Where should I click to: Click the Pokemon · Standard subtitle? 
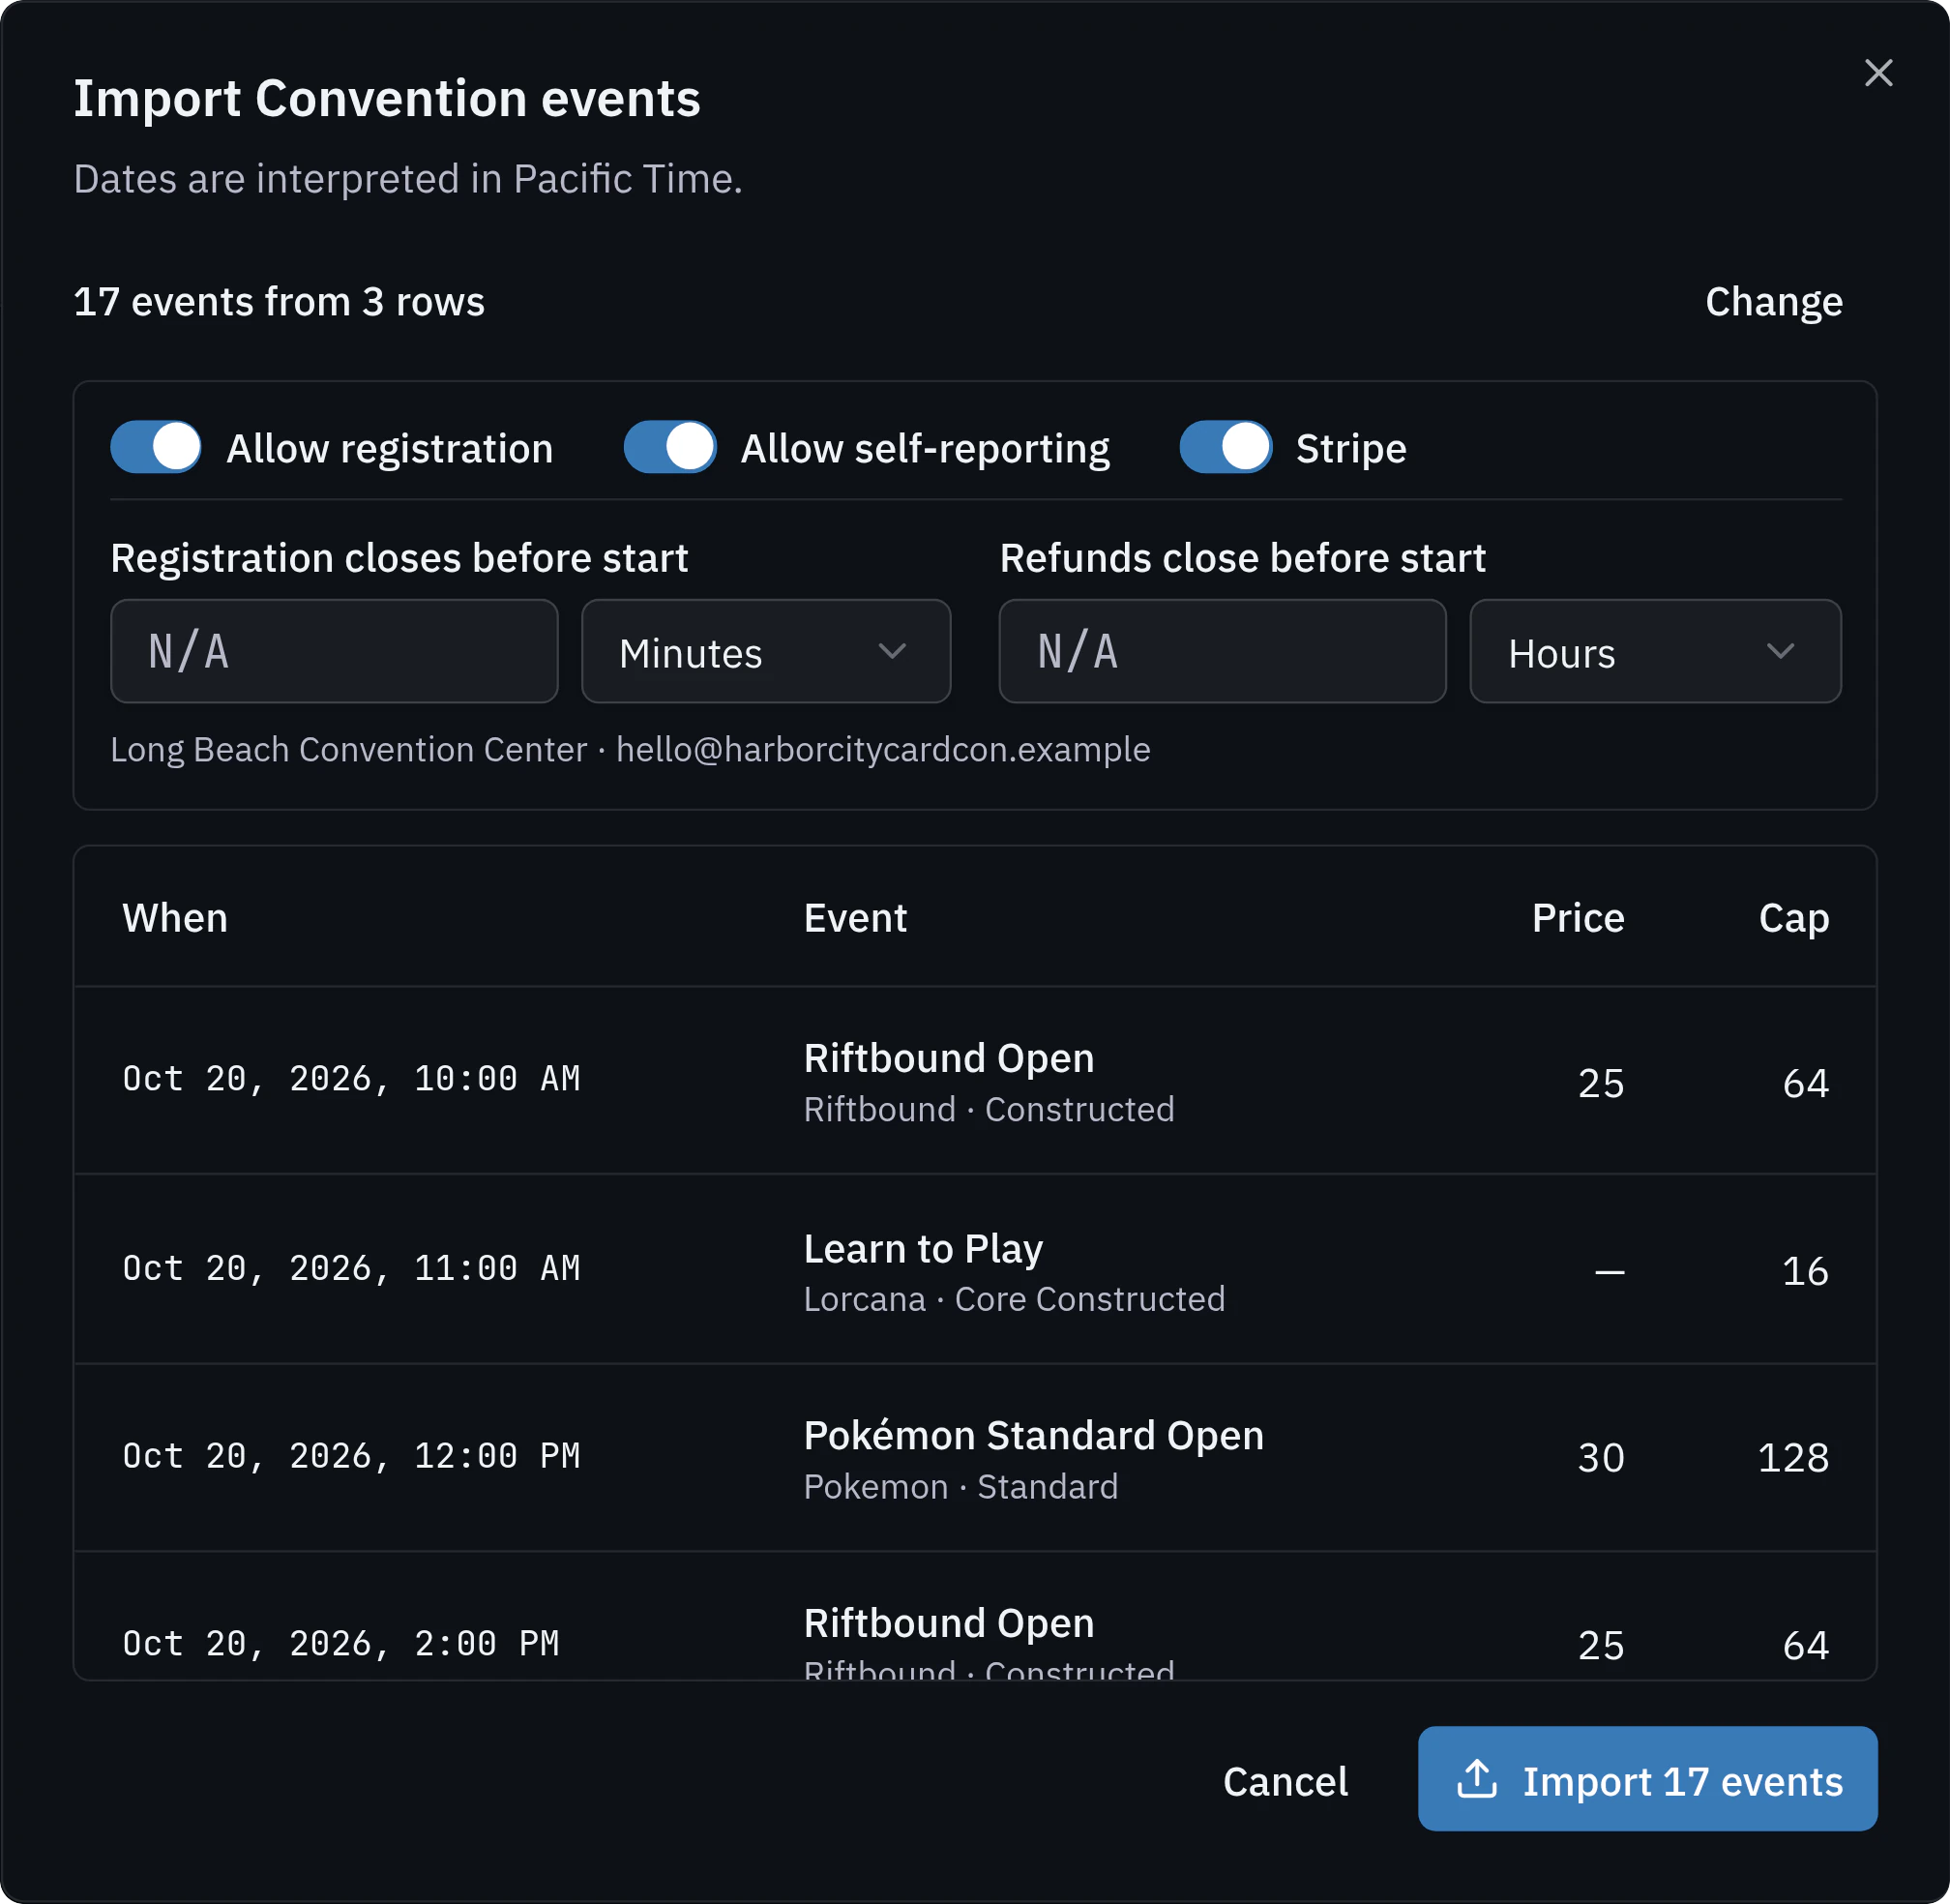click(x=961, y=1487)
